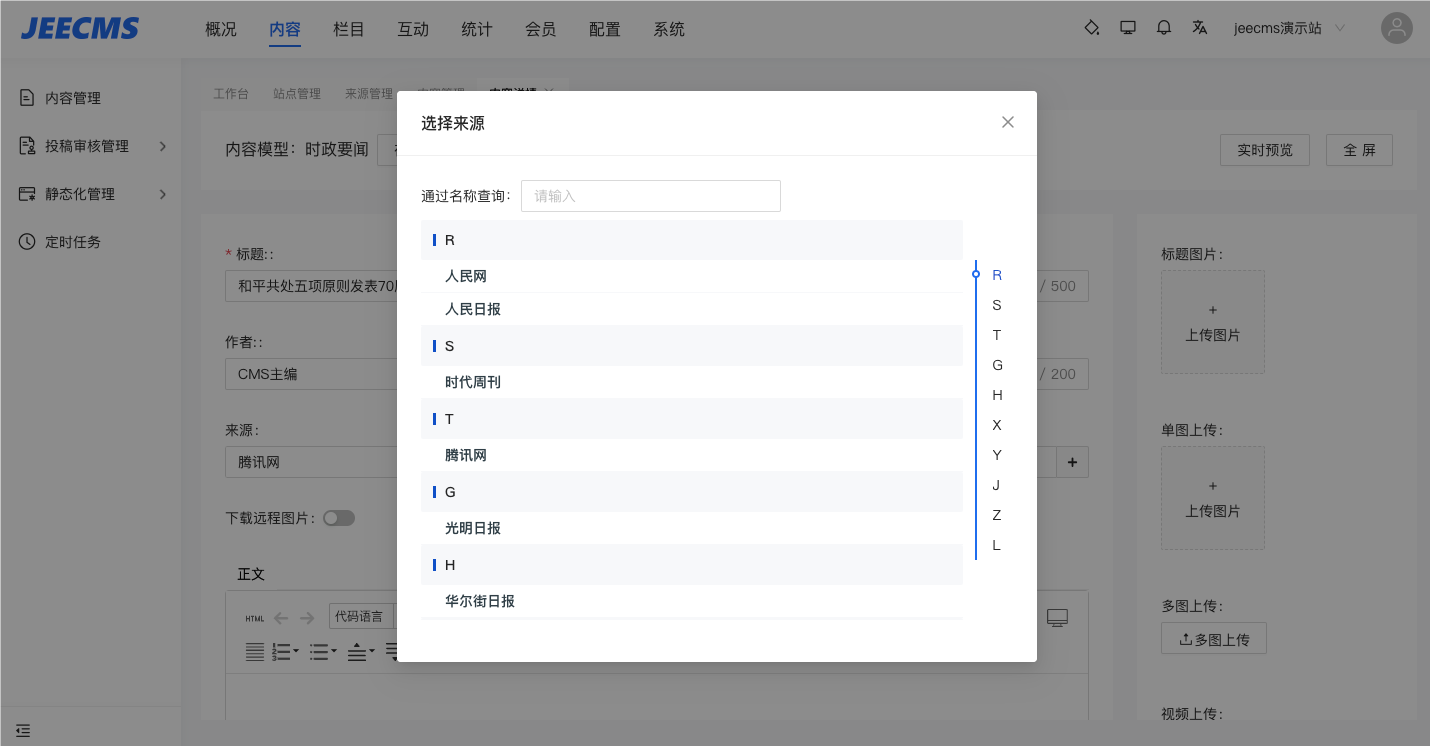Collapse the sidebar with bottom-left icon
The width and height of the screenshot is (1430, 746).
[x=23, y=730]
